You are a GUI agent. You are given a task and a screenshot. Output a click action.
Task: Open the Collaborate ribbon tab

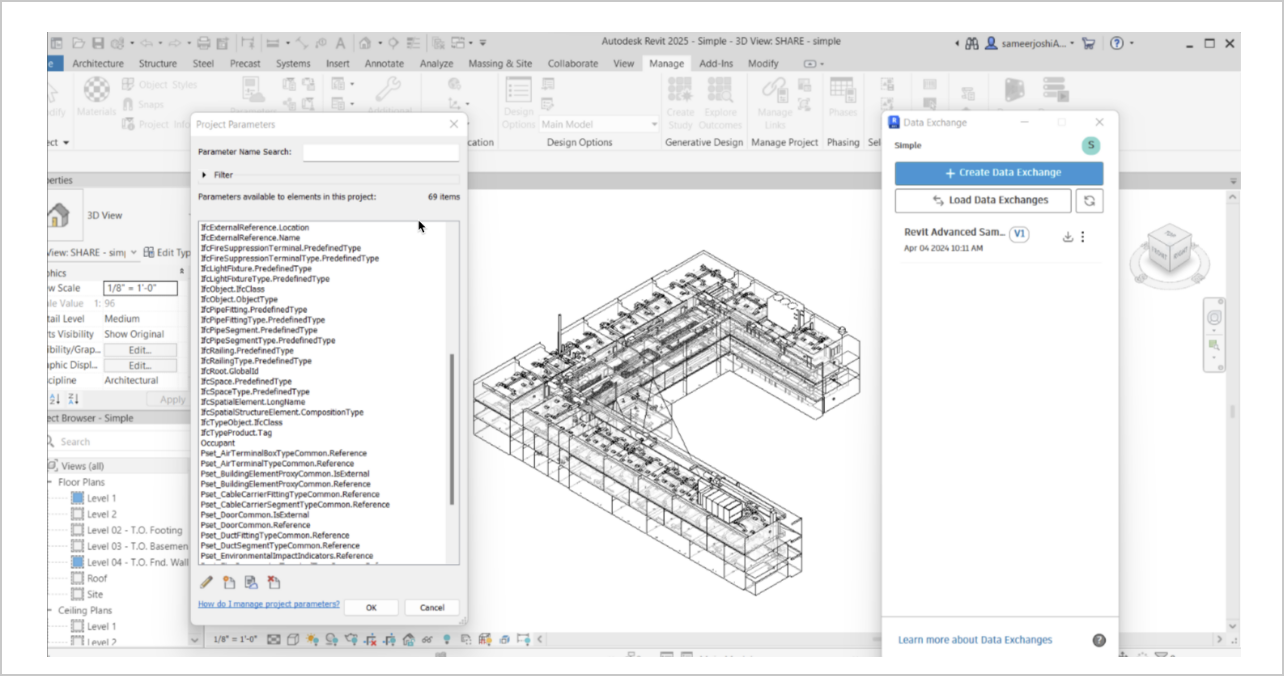pos(572,64)
